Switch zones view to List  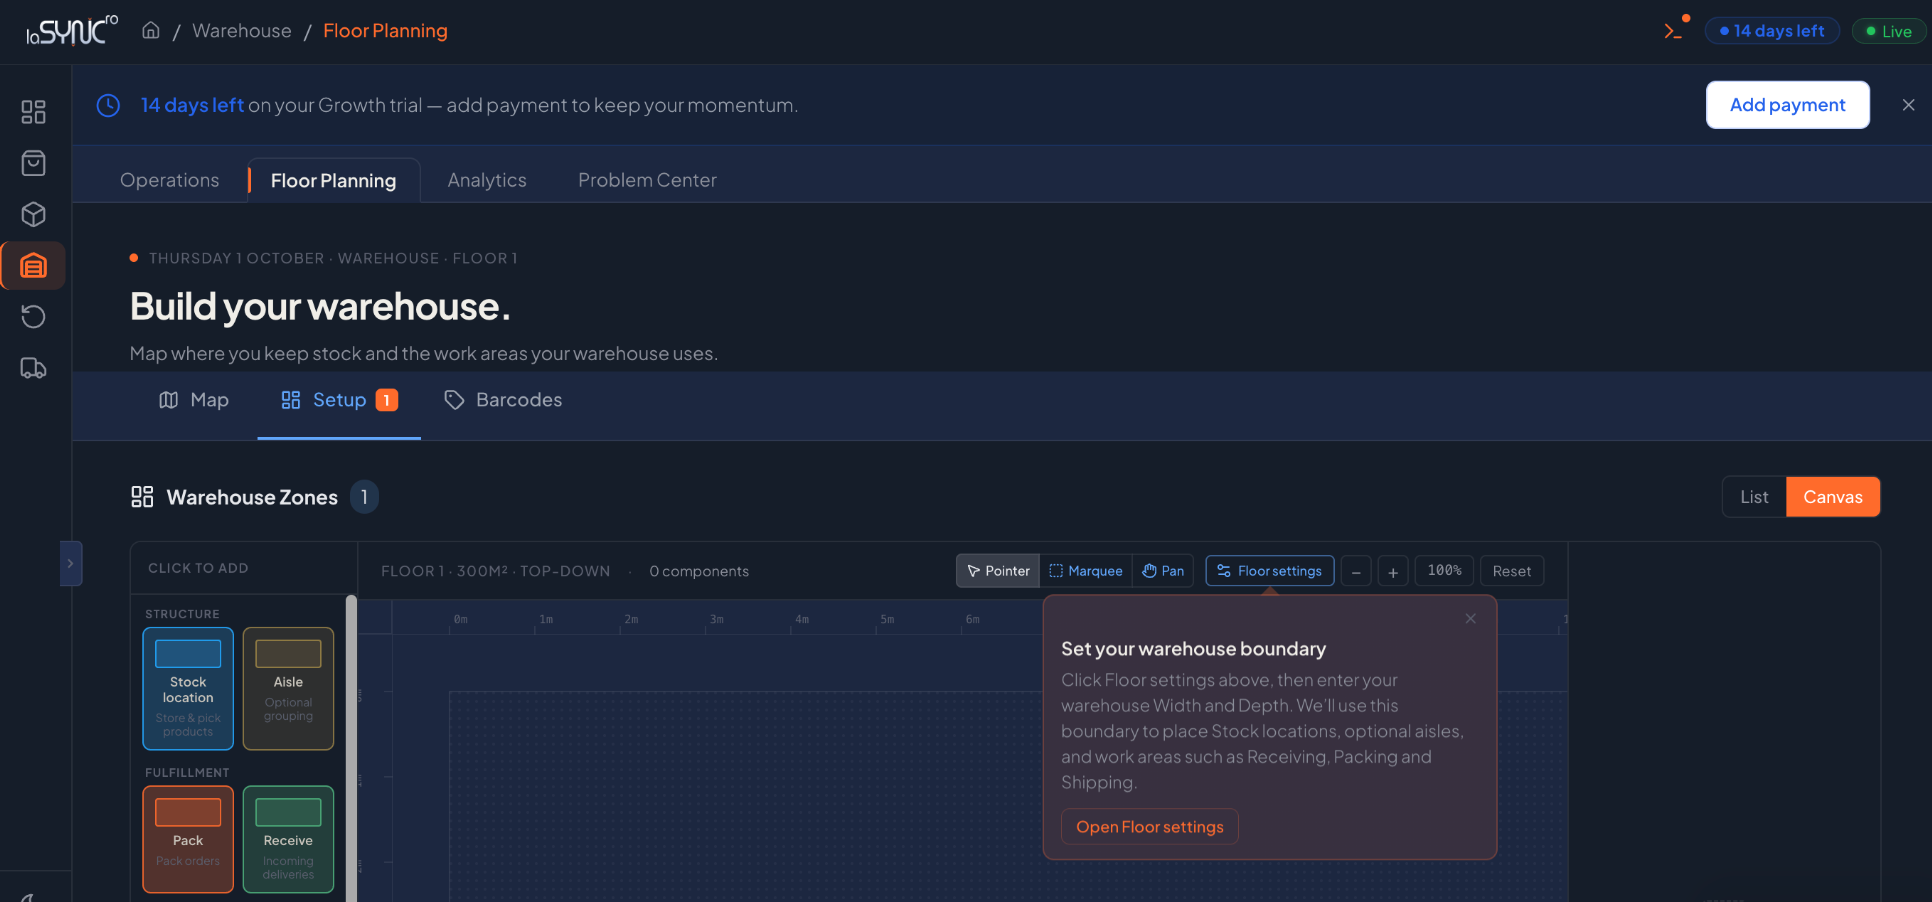pos(1754,497)
